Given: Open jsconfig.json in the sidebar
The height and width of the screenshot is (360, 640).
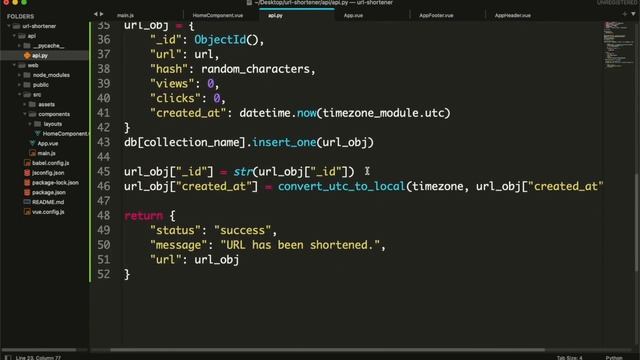Looking at the screenshot, I should tap(48, 173).
